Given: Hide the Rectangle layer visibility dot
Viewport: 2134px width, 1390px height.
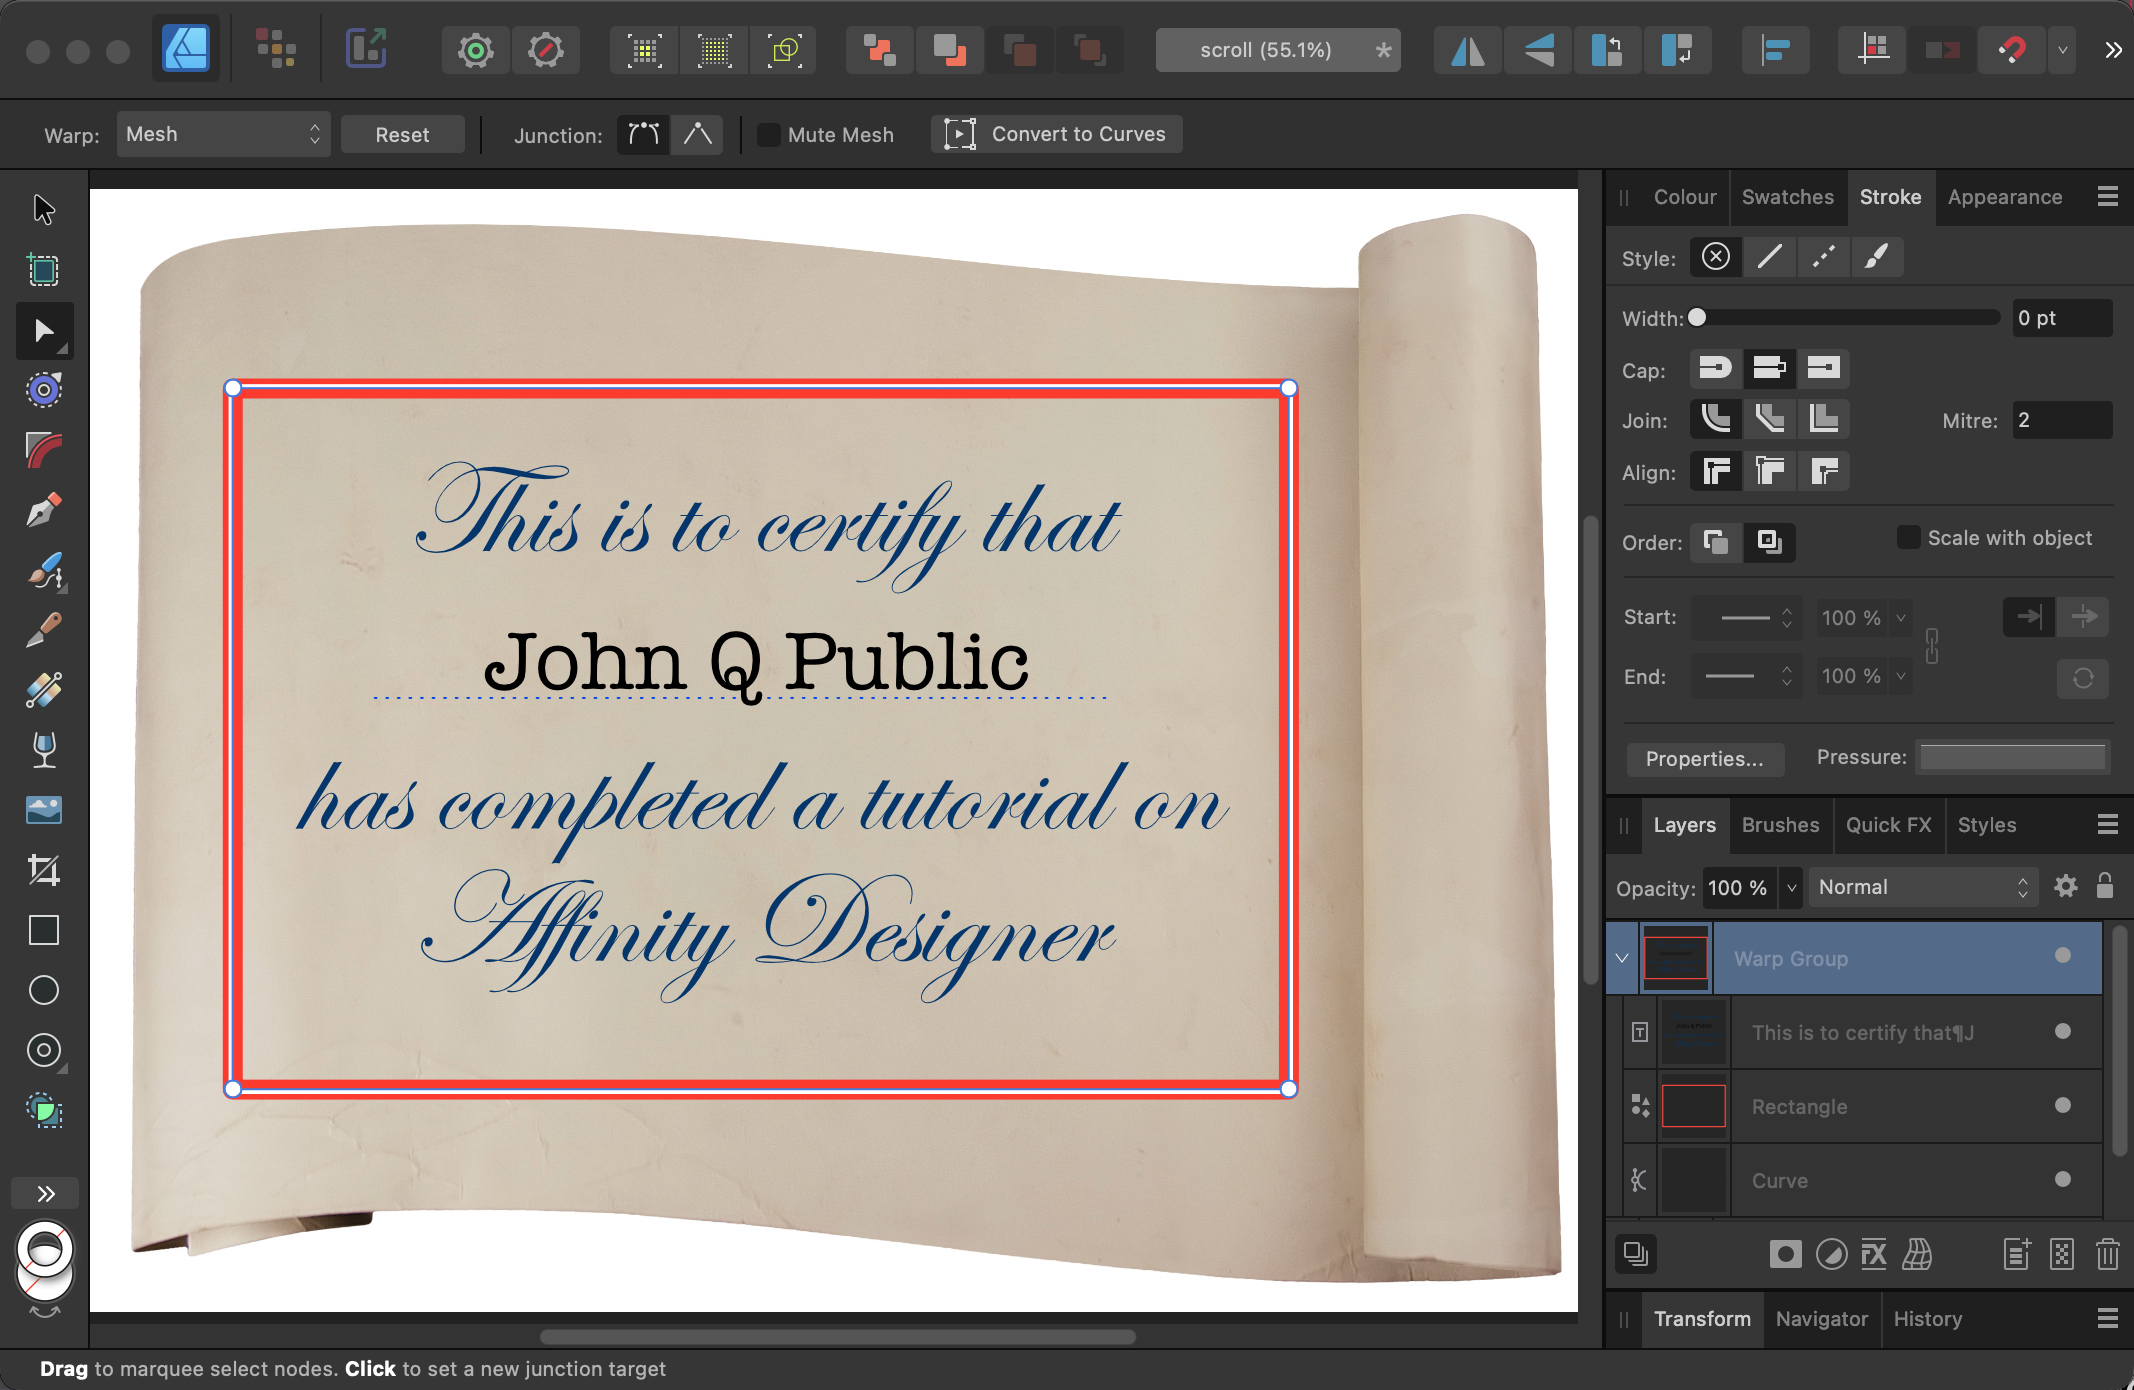Looking at the screenshot, I should pyautogui.click(x=2062, y=1105).
